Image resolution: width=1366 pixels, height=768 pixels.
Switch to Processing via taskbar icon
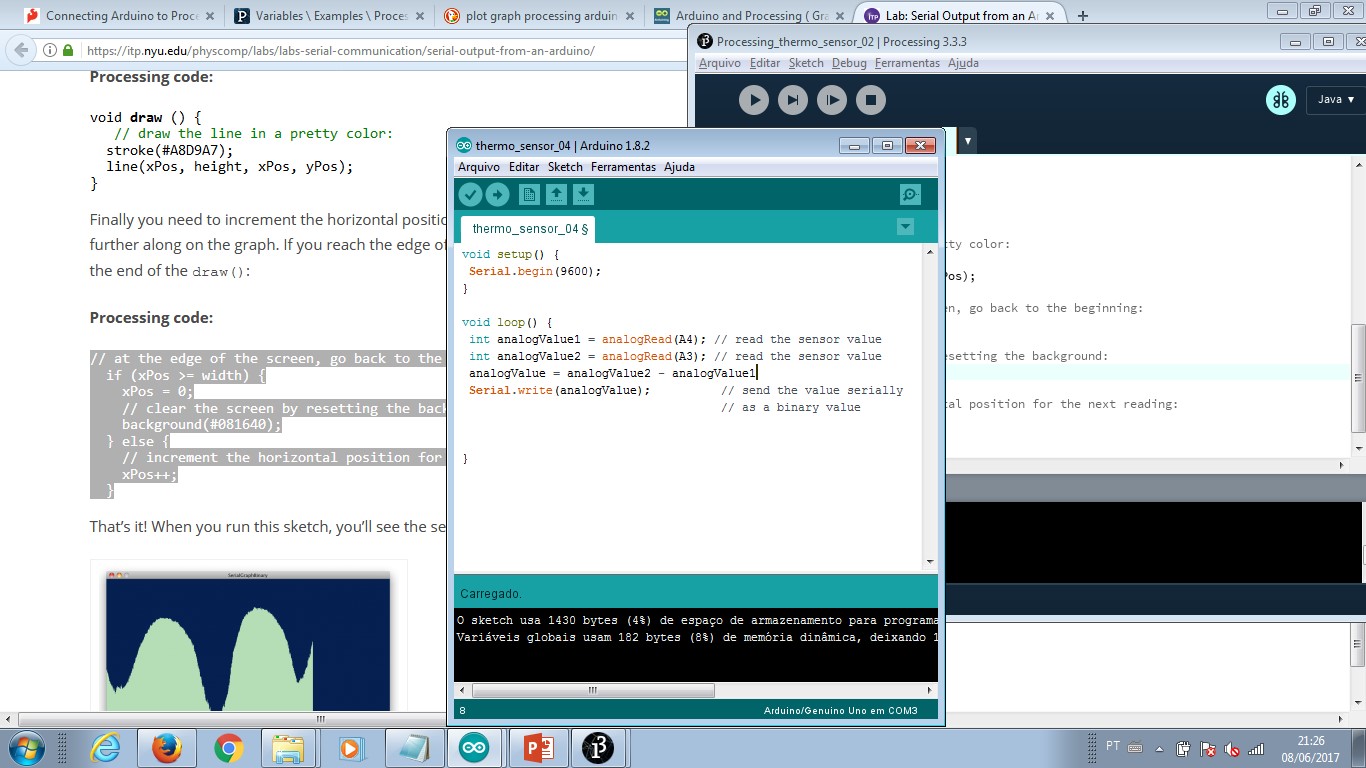(598, 748)
